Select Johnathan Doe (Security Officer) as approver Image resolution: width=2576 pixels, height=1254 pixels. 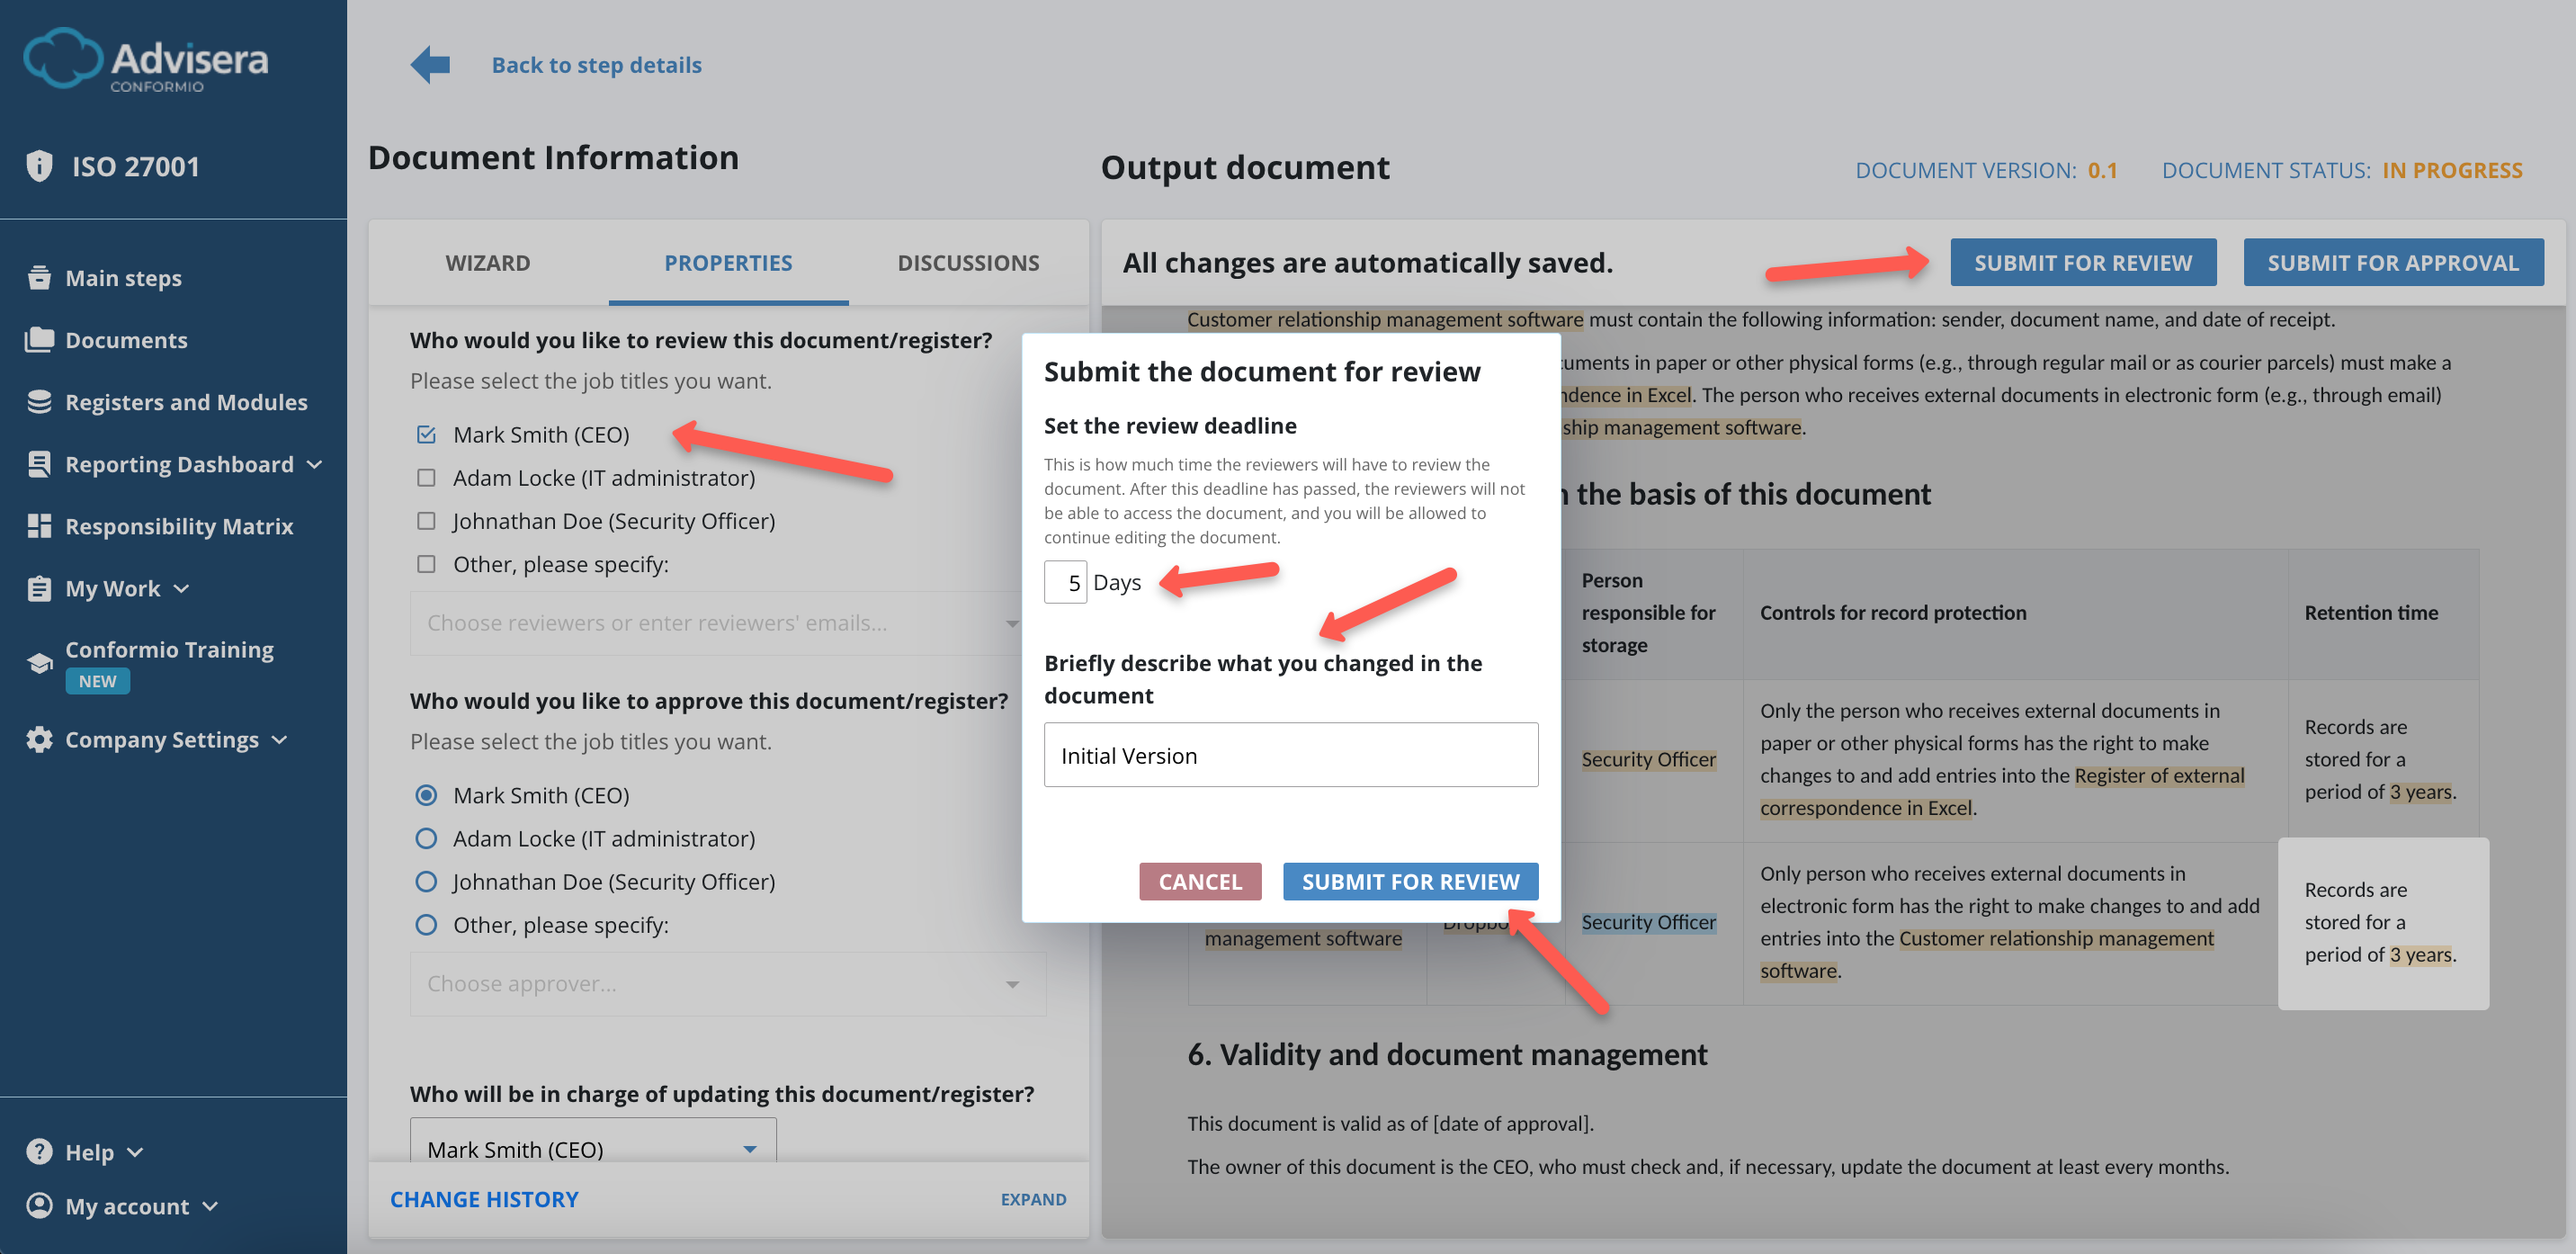426,881
